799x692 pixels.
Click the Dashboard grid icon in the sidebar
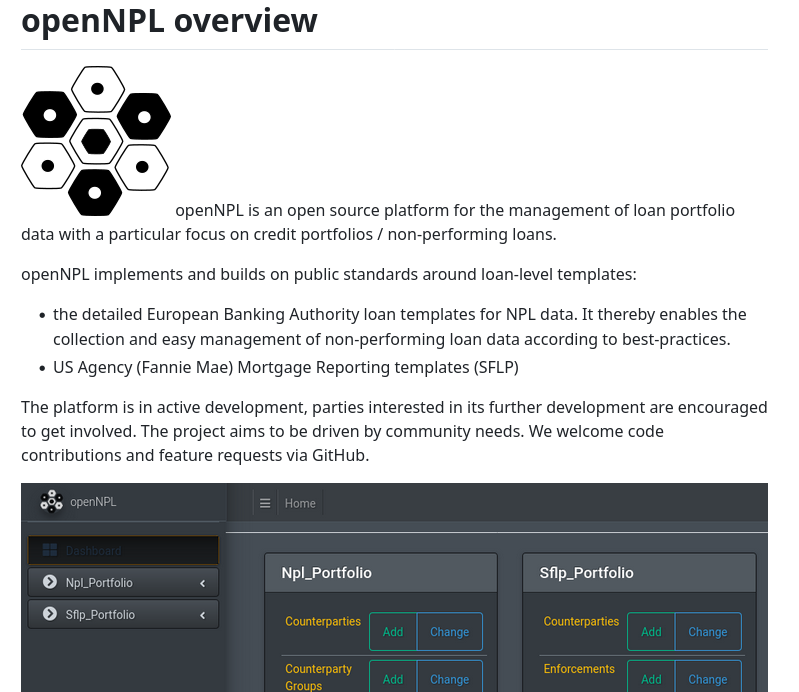click(50, 550)
